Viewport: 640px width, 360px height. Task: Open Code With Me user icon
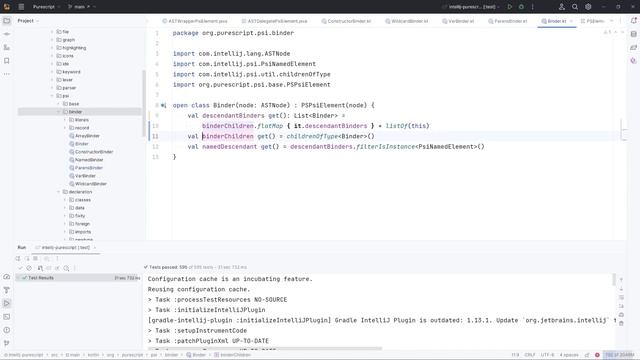pyautogui.click(x=562, y=7)
